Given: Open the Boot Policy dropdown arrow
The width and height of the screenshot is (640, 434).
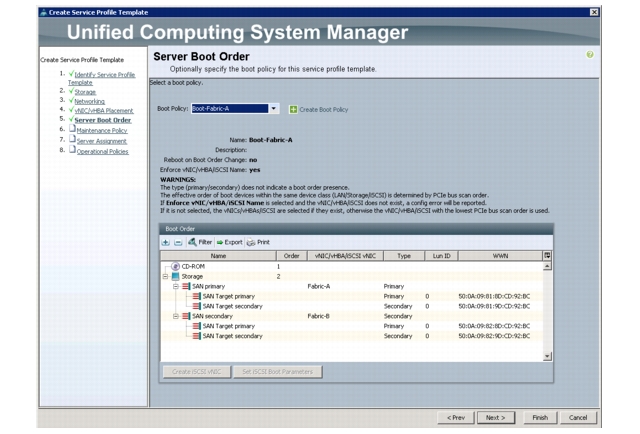Looking at the screenshot, I should point(274,109).
